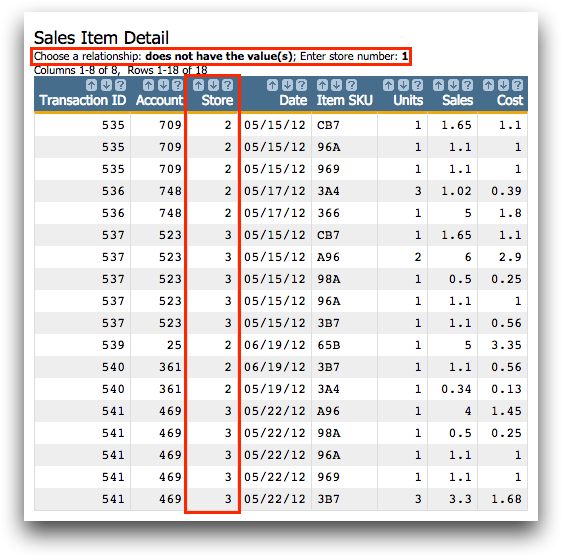Sort Sales column descending
The image size is (562, 557).
(453, 85)
